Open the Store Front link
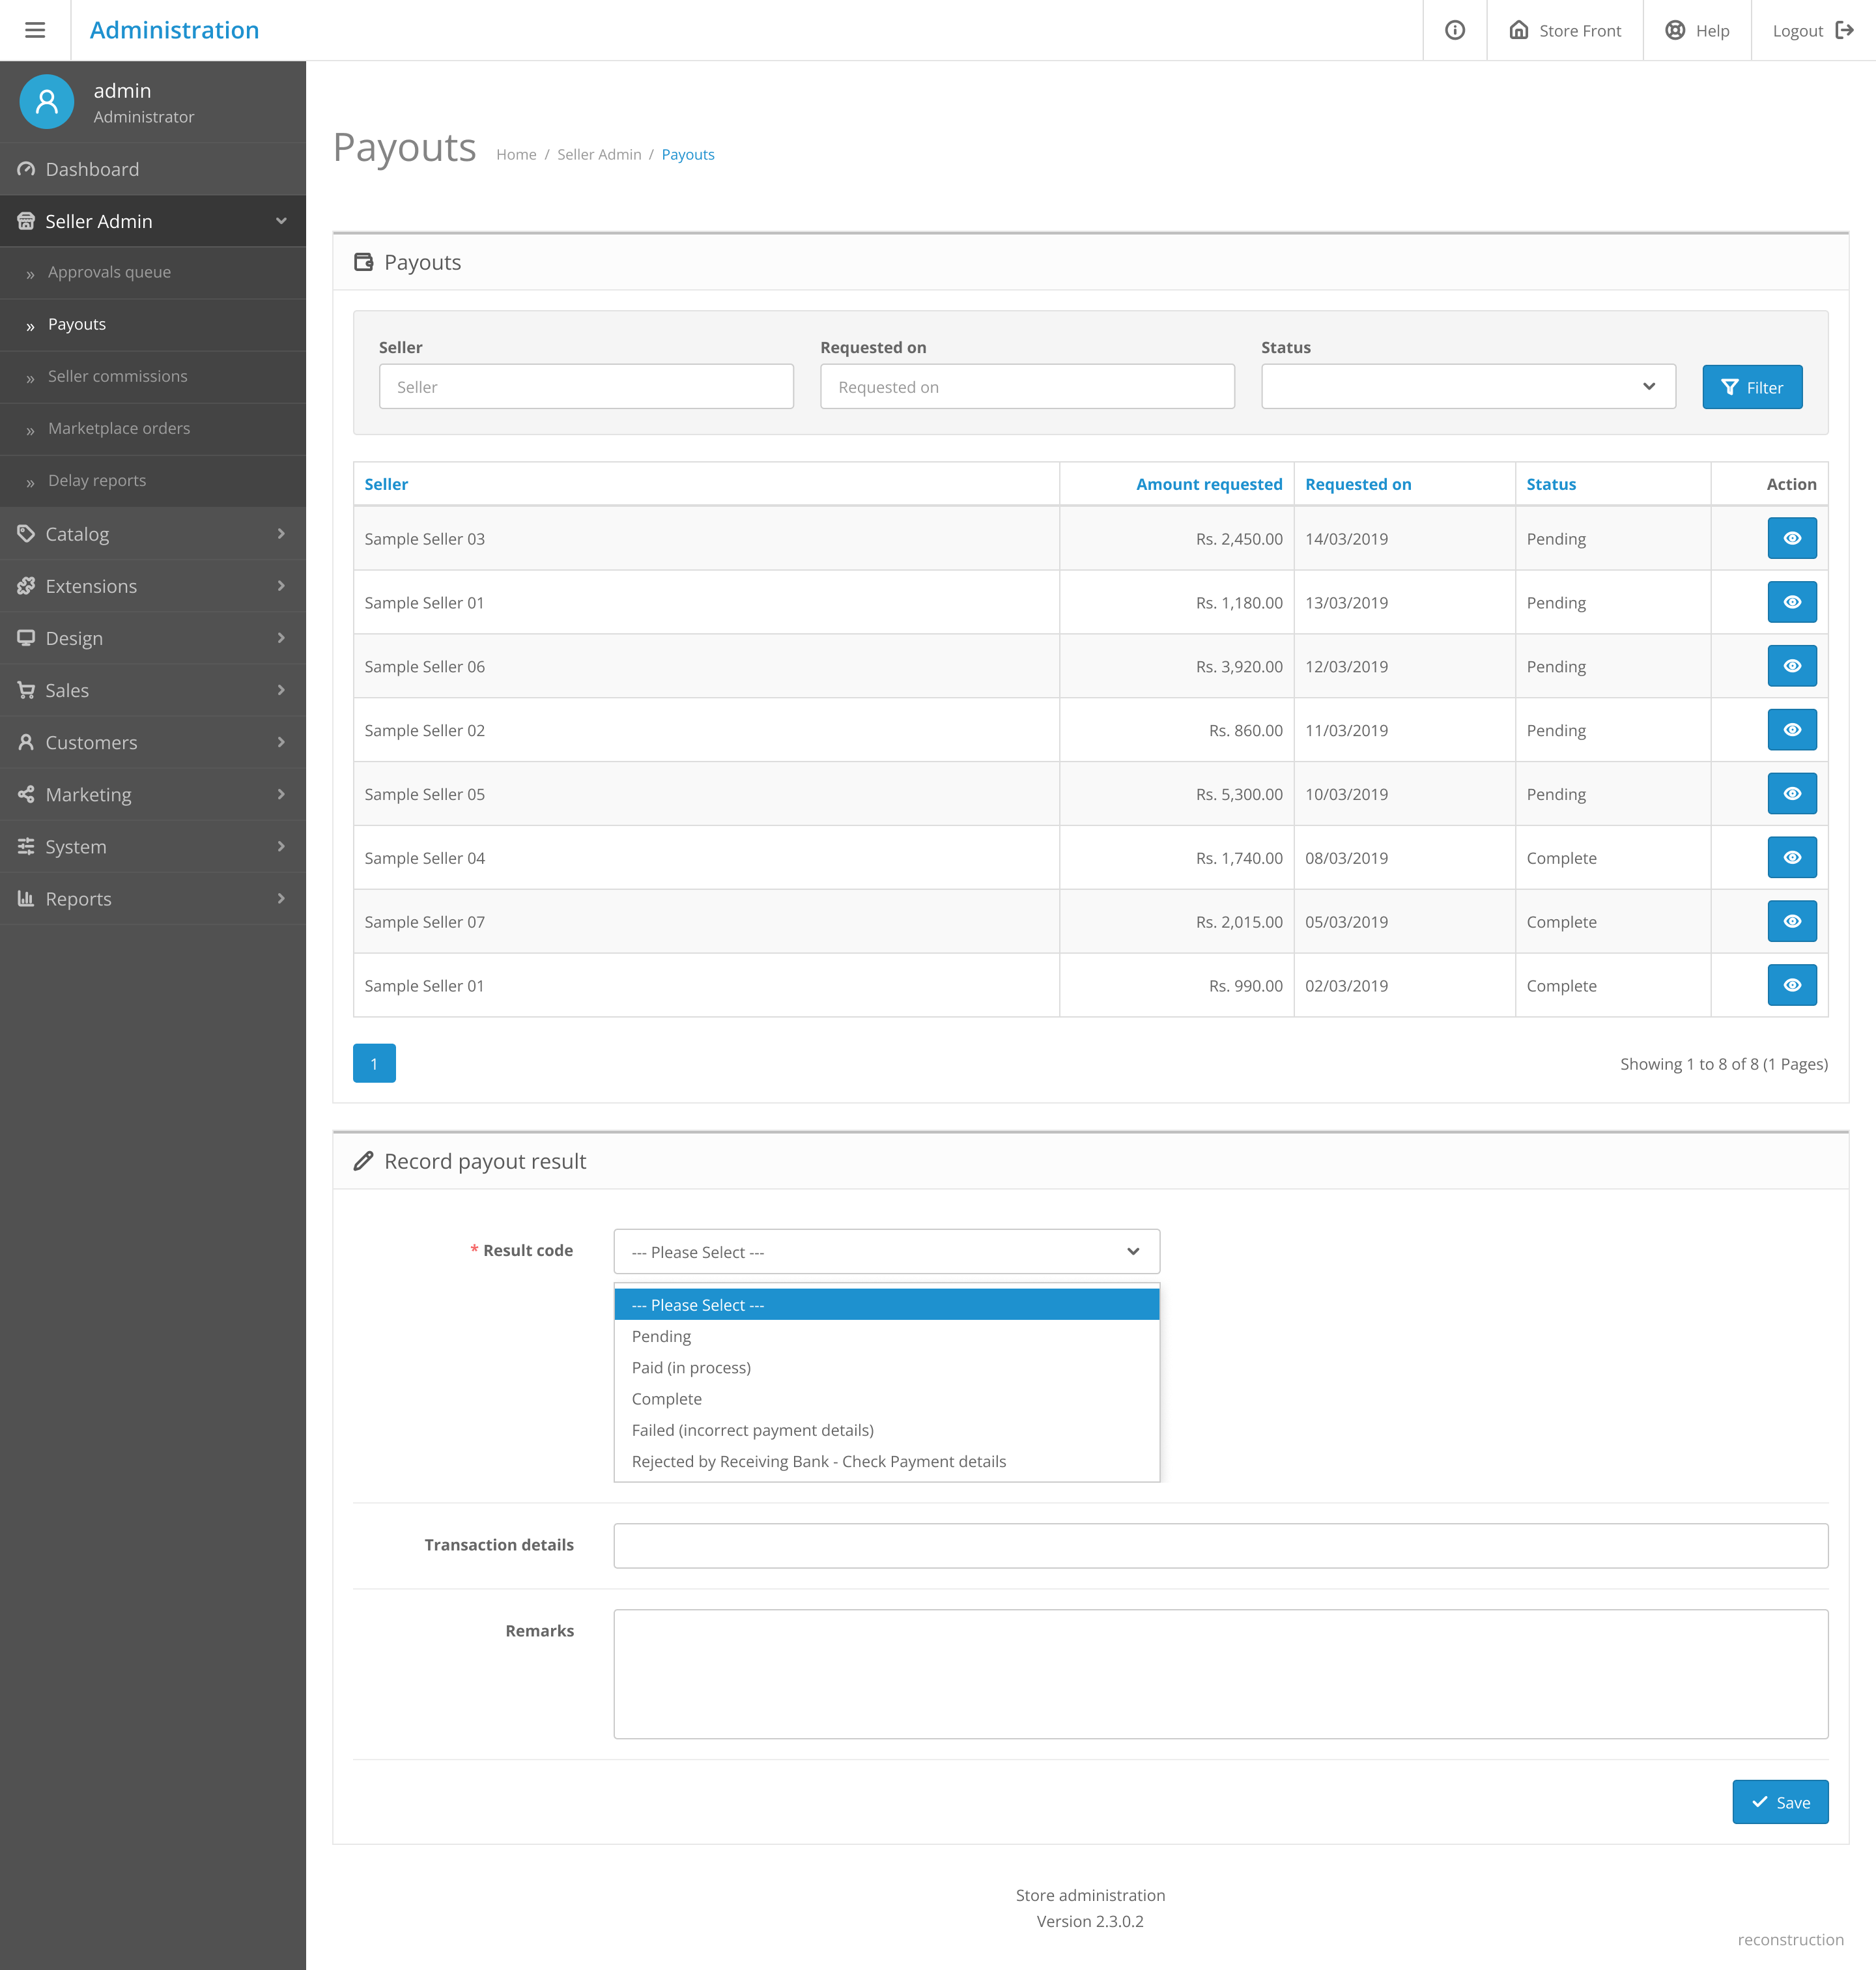The height and width of the screenshot is (1970, 1876). 1564,30
